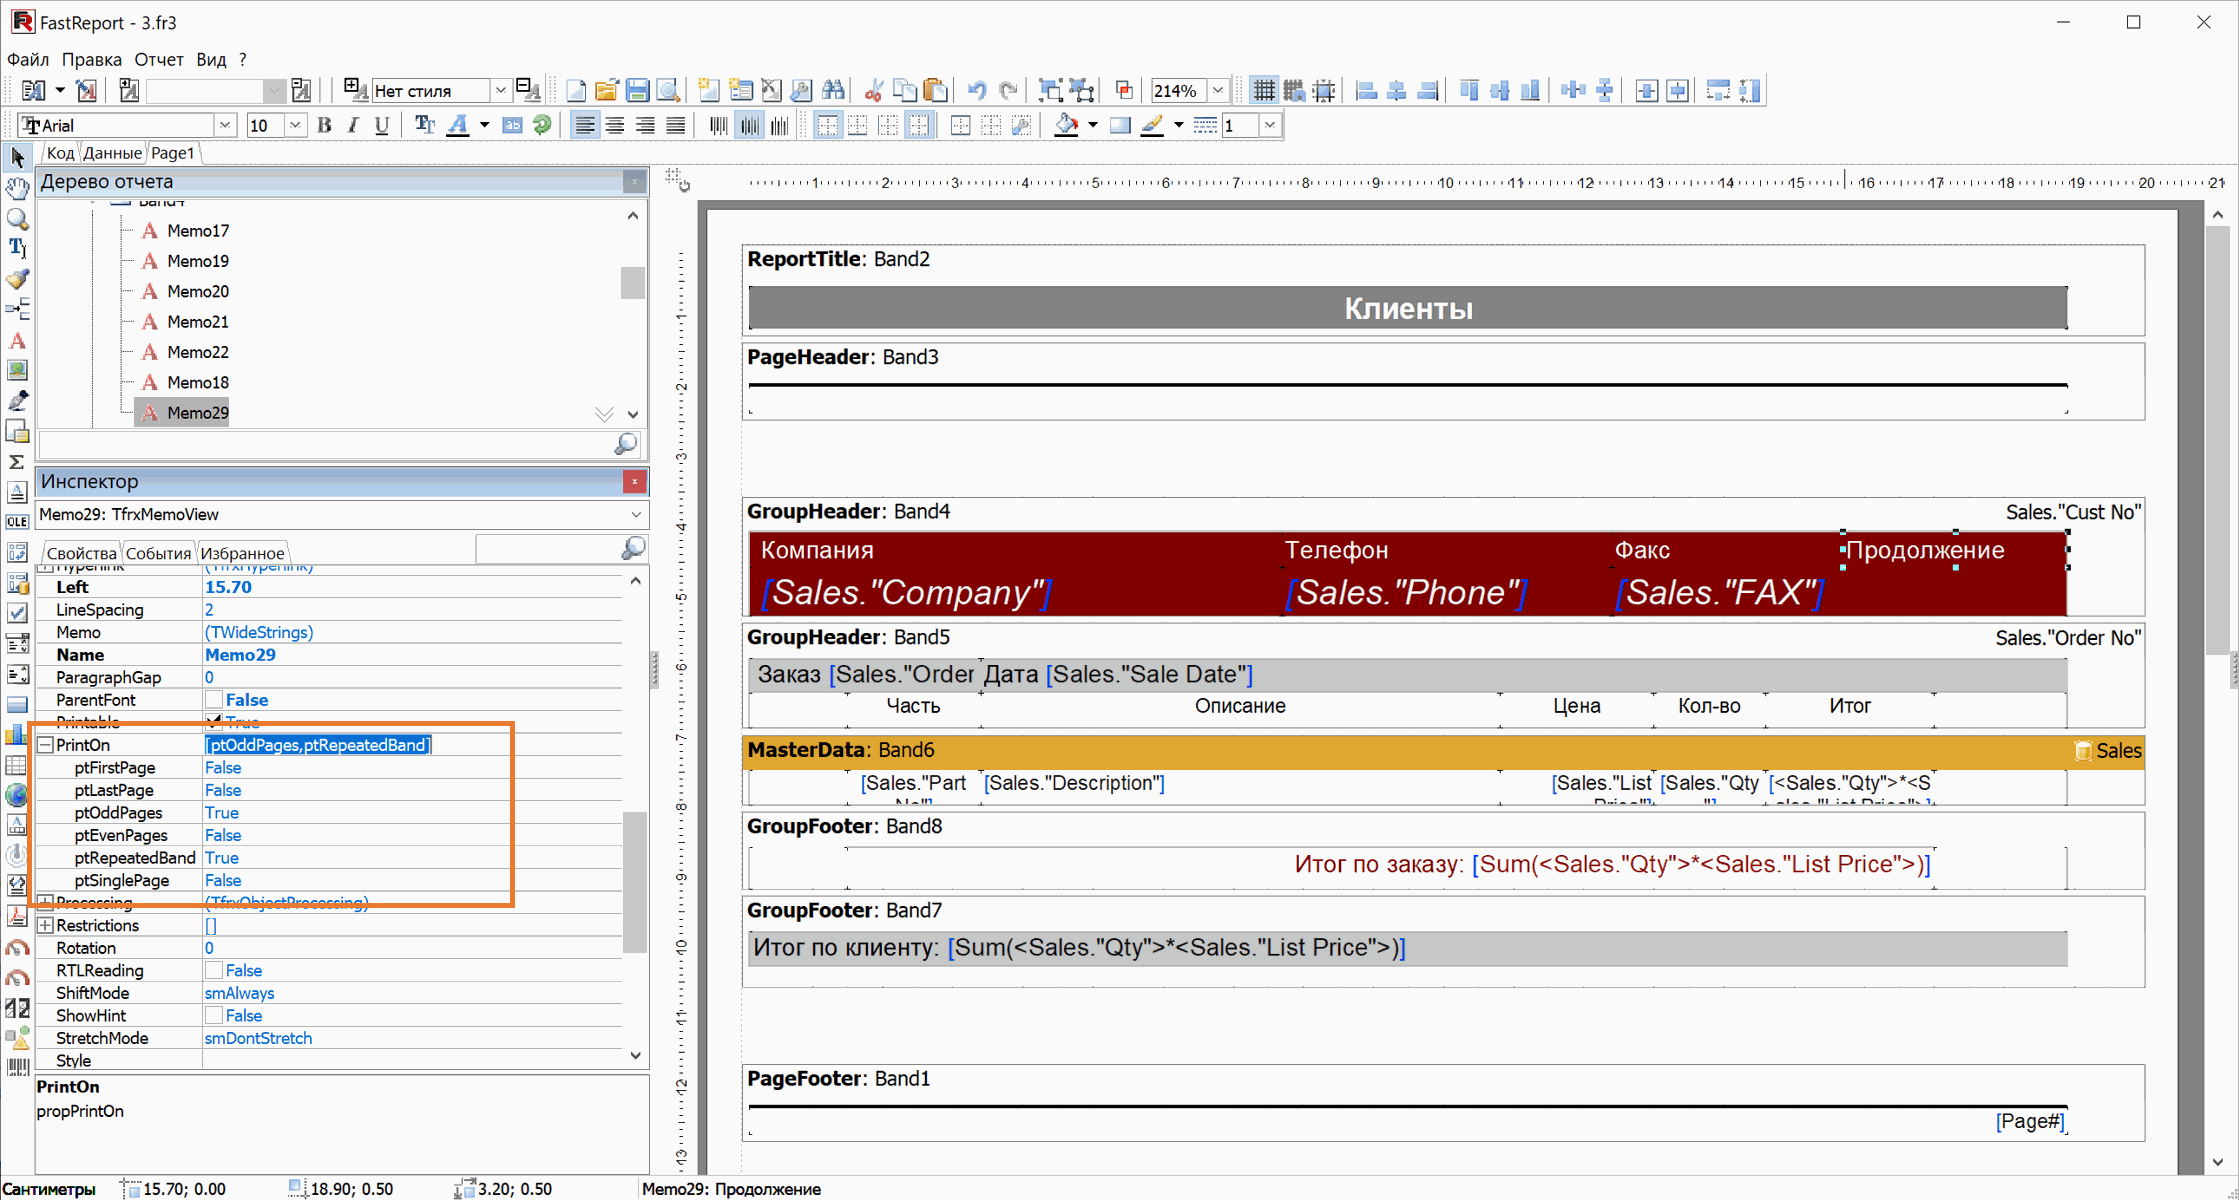Click ptEvenPages value False
Screen dimensions: 2239x1200
223,835
